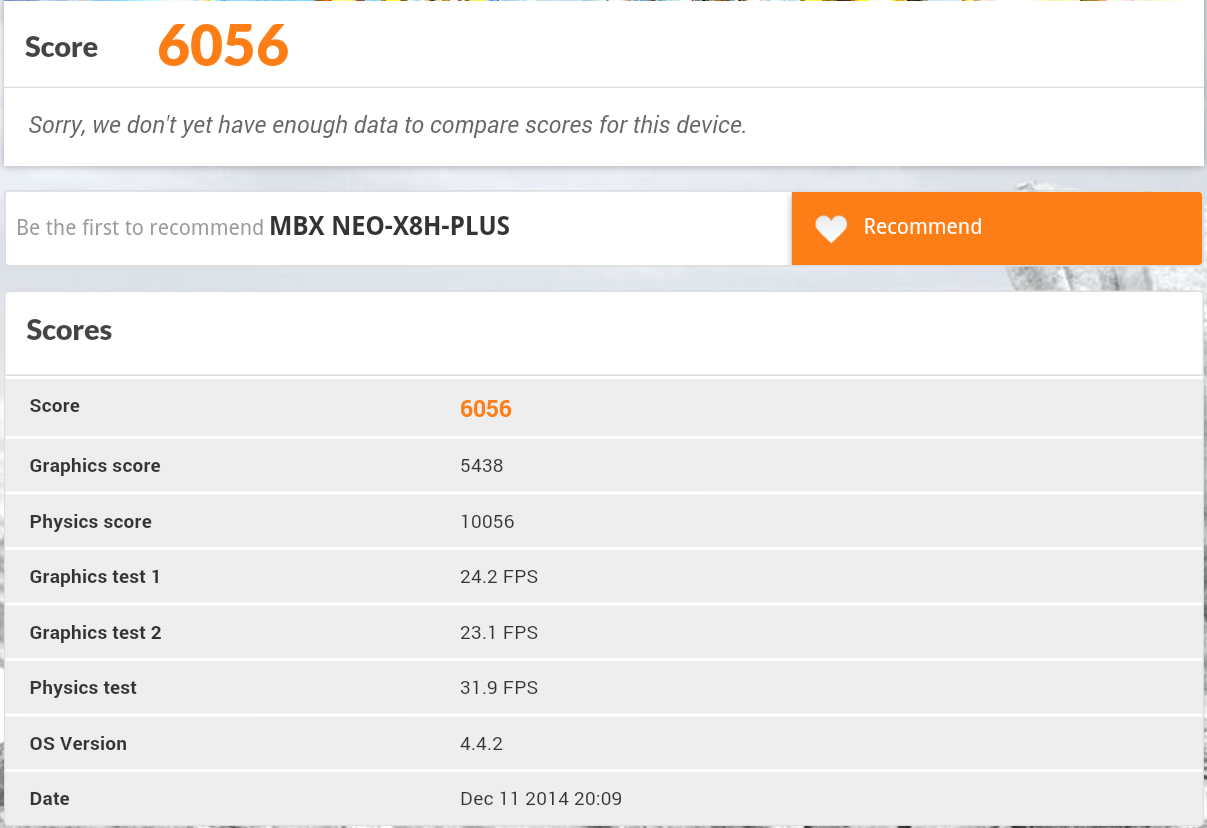Click the 'Score' label in scores table
Viewport: 1207px width, 828px height.
click(55, 405)
